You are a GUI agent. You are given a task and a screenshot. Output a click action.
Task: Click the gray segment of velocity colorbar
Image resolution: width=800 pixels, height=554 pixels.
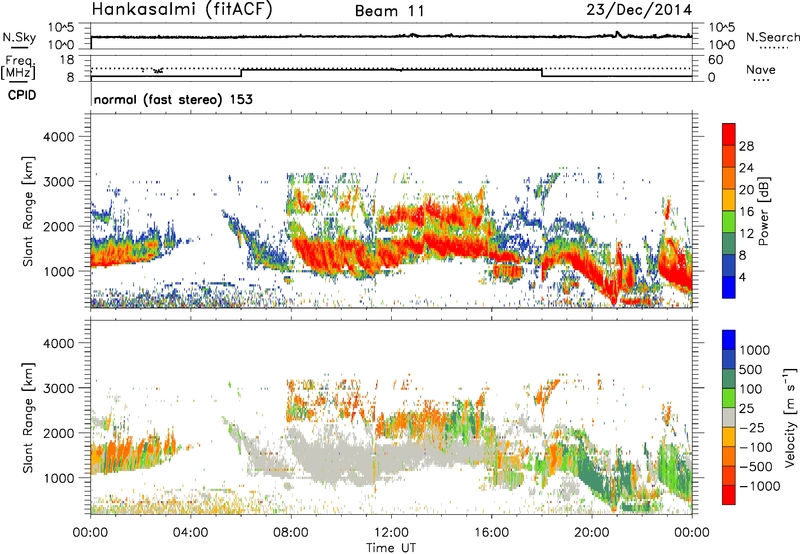pyautogui.click(x=729, y=417)
